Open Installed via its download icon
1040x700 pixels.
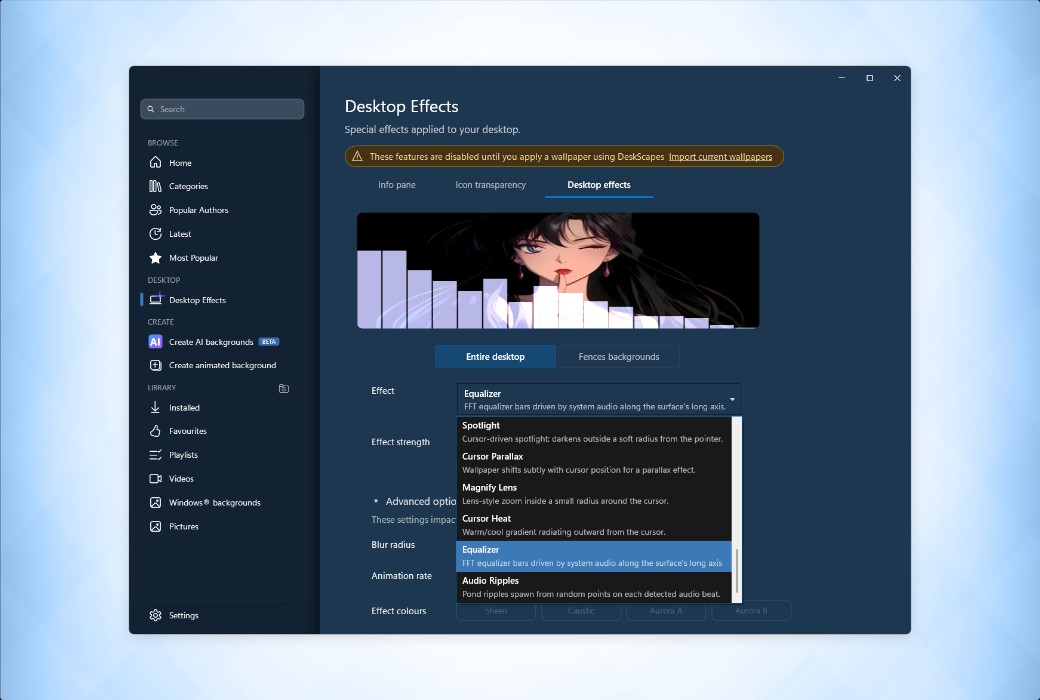click(155, 407)
